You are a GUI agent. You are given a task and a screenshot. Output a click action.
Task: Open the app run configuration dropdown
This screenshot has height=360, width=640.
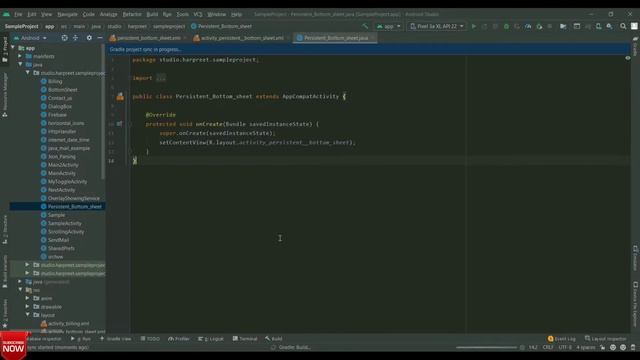click(389, 26)
